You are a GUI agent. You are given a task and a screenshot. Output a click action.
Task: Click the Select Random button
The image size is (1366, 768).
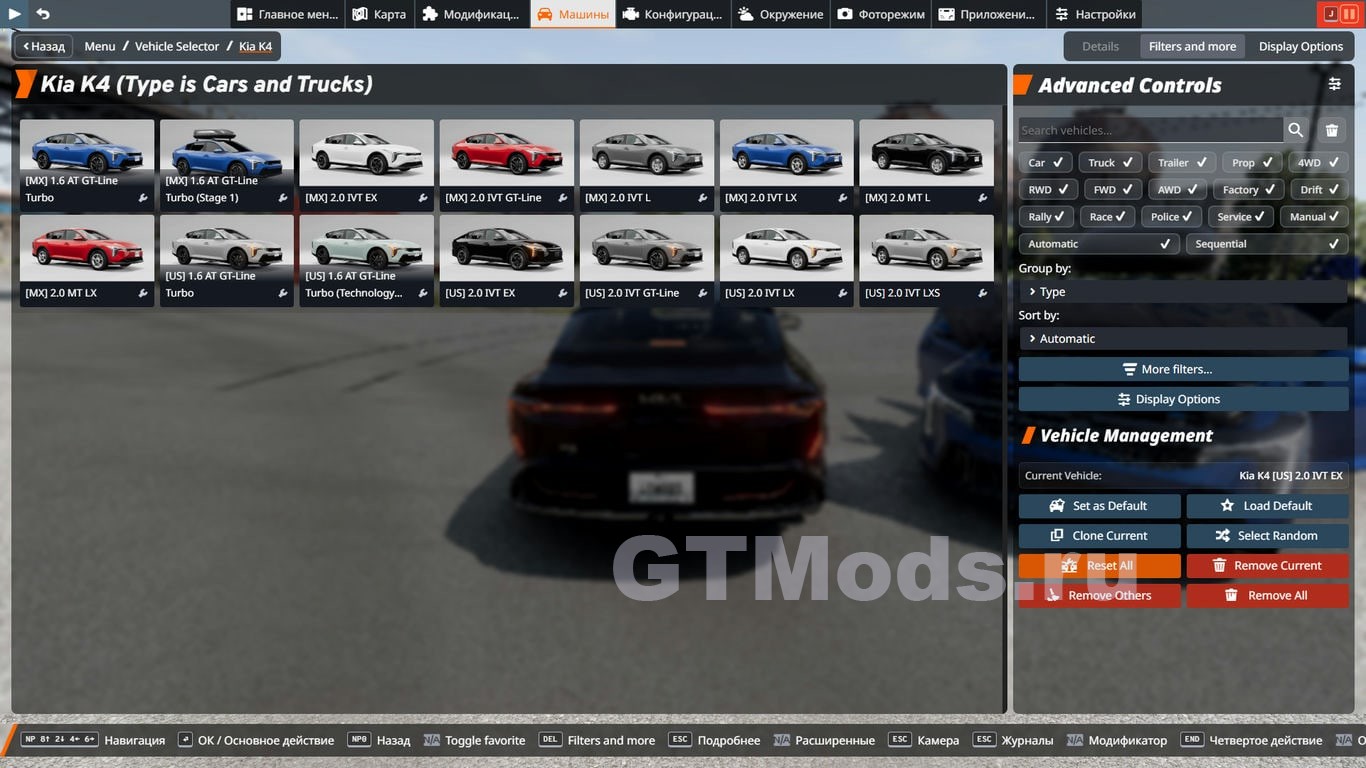pyautogui.click(x=1267, y=536)
